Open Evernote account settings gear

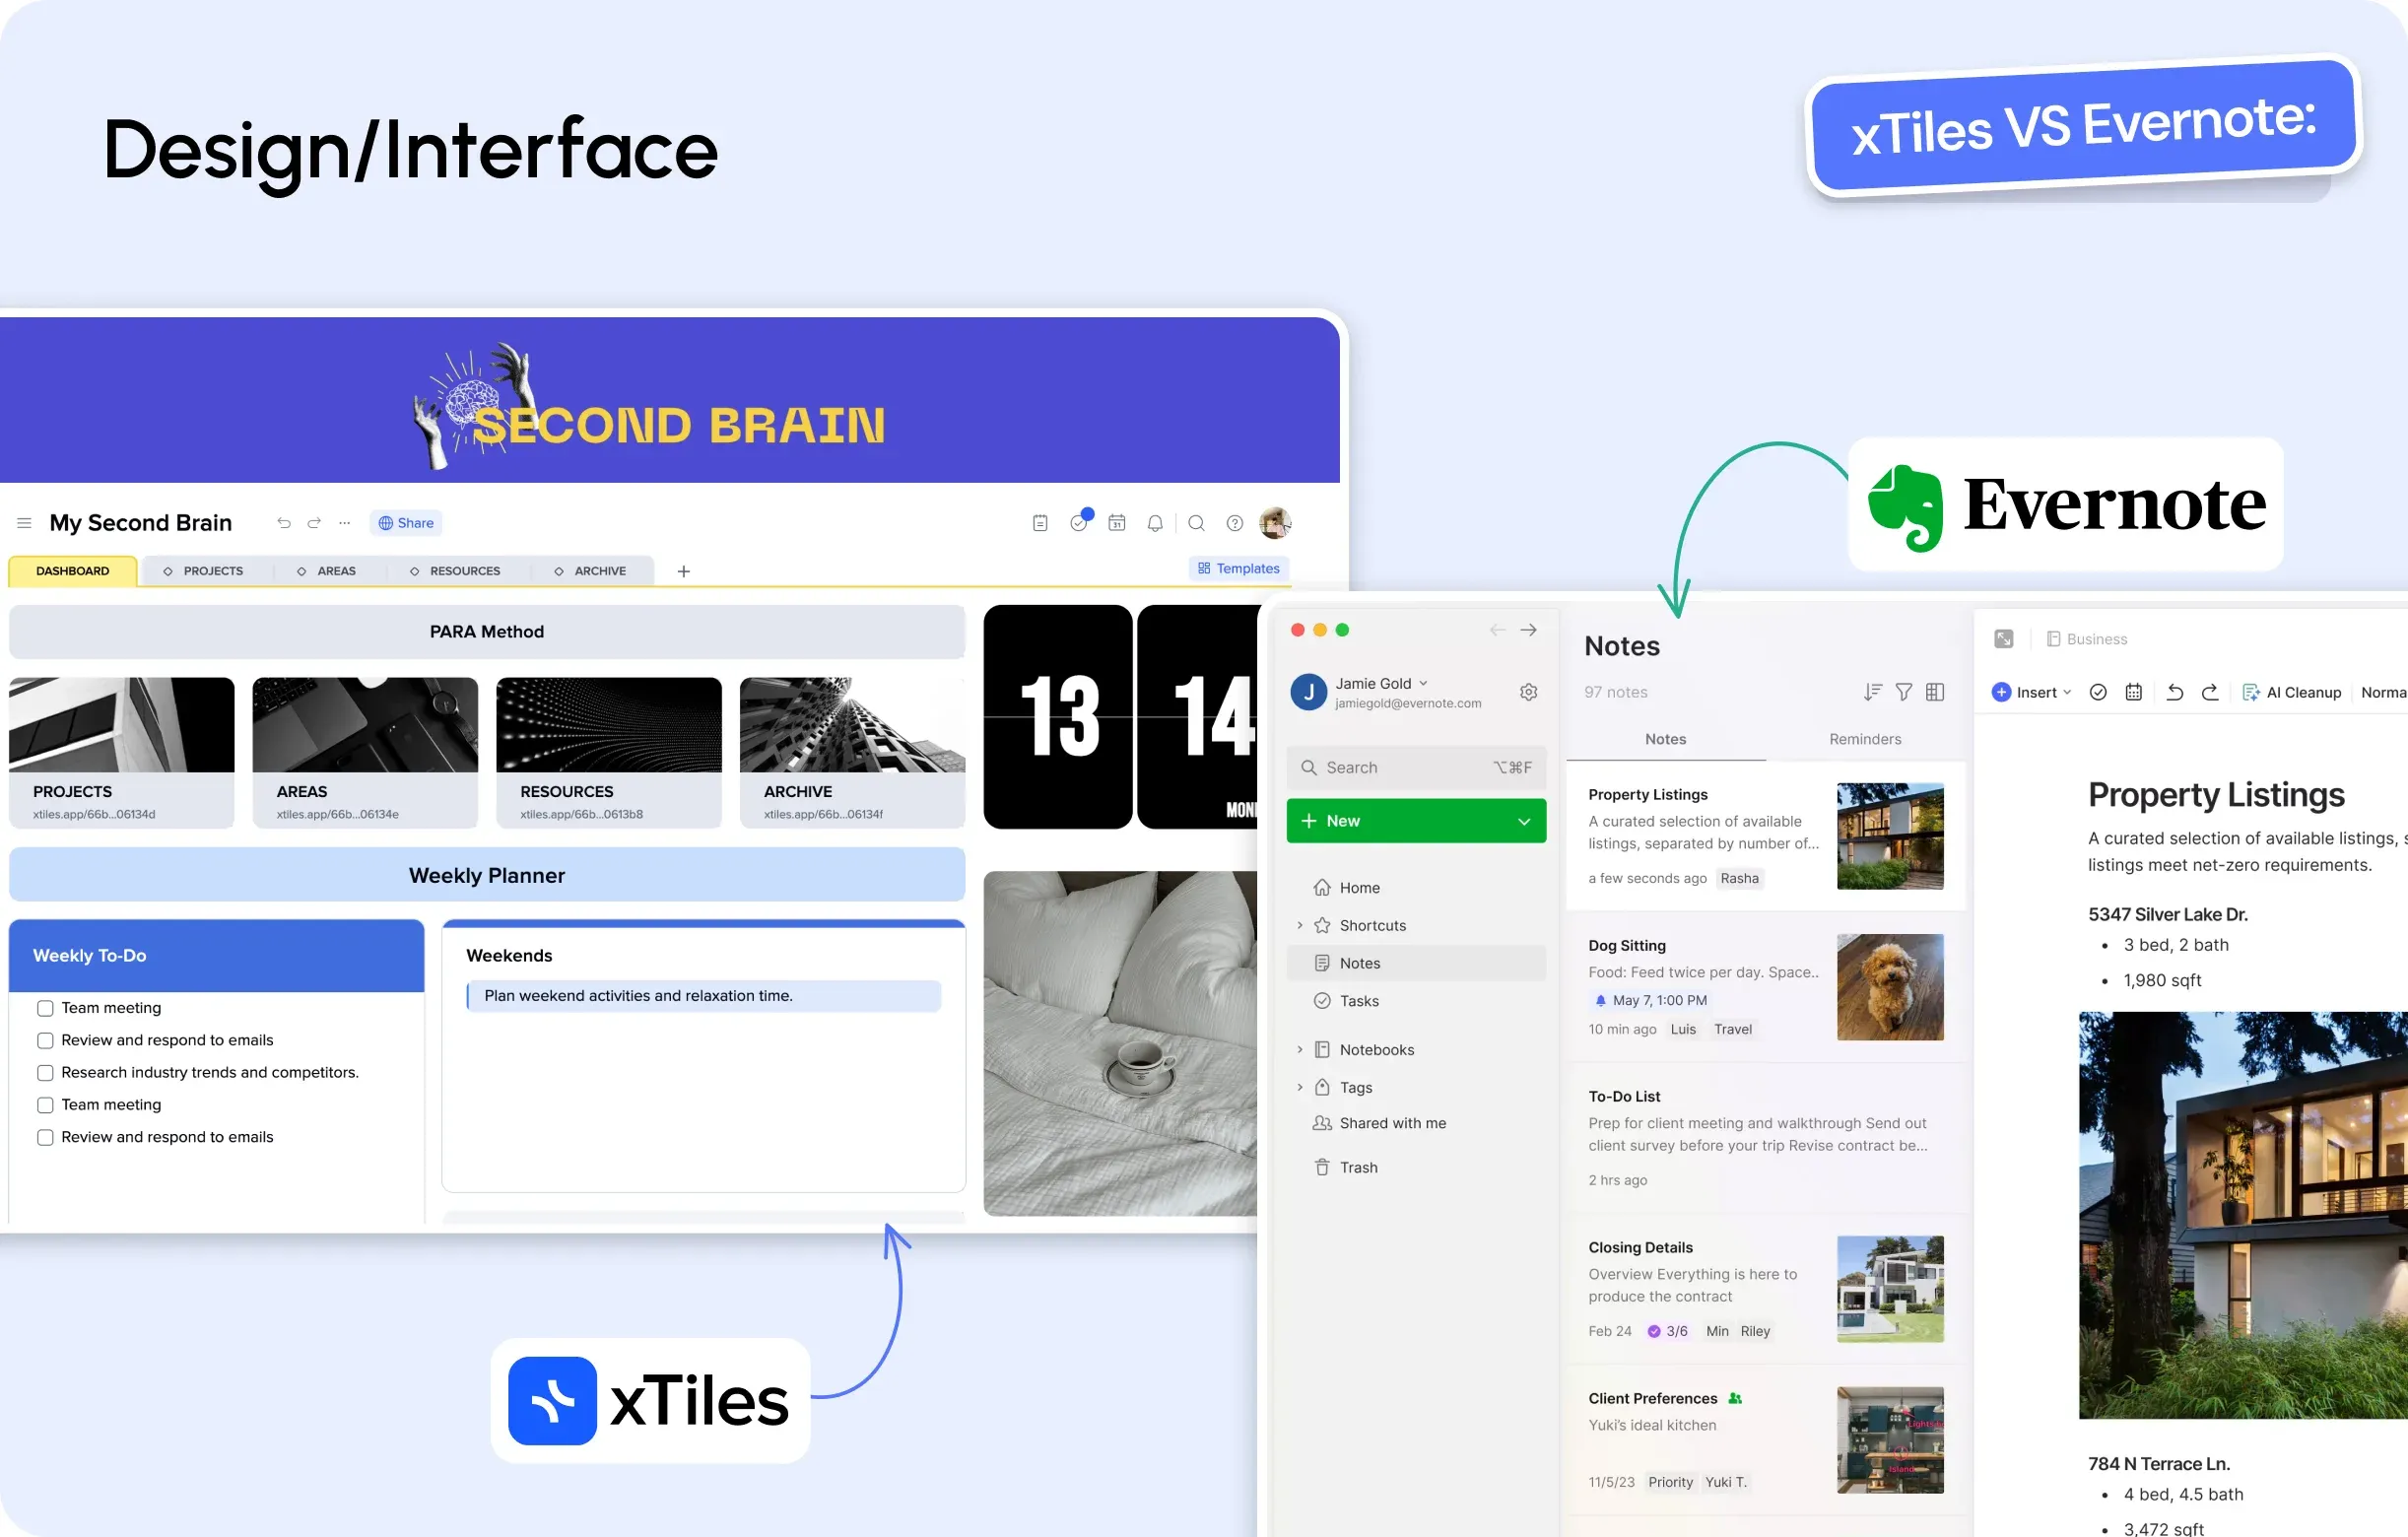1528,692
